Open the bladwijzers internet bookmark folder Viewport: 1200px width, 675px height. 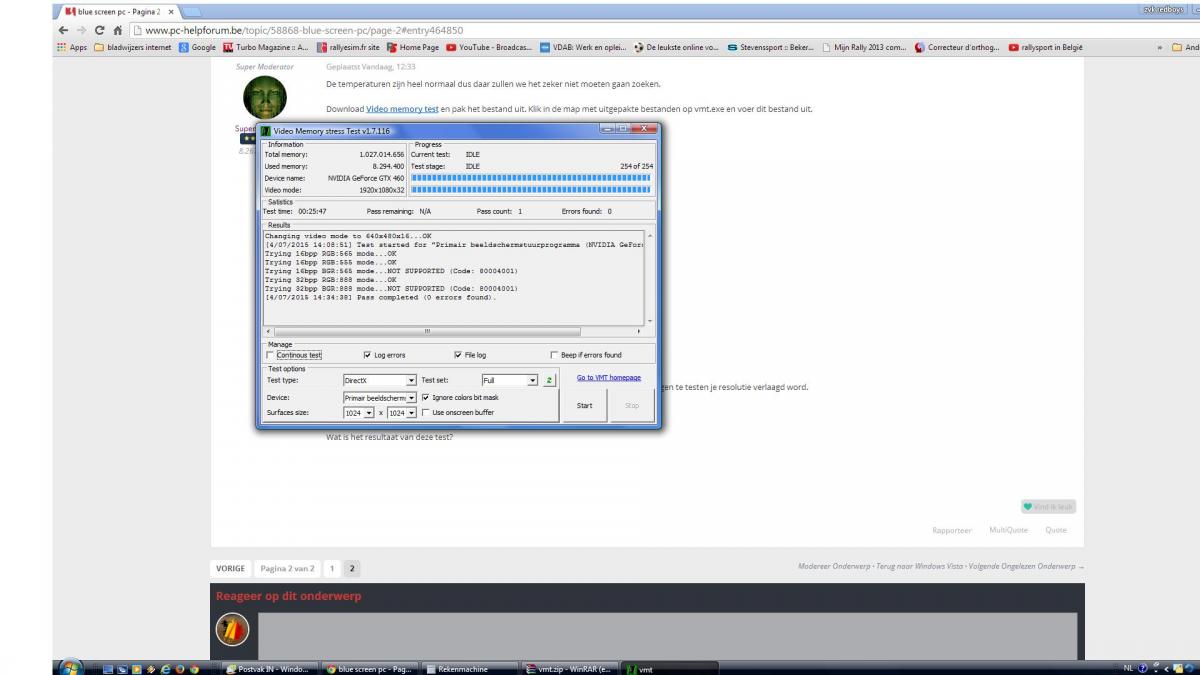tap(133, 47)
